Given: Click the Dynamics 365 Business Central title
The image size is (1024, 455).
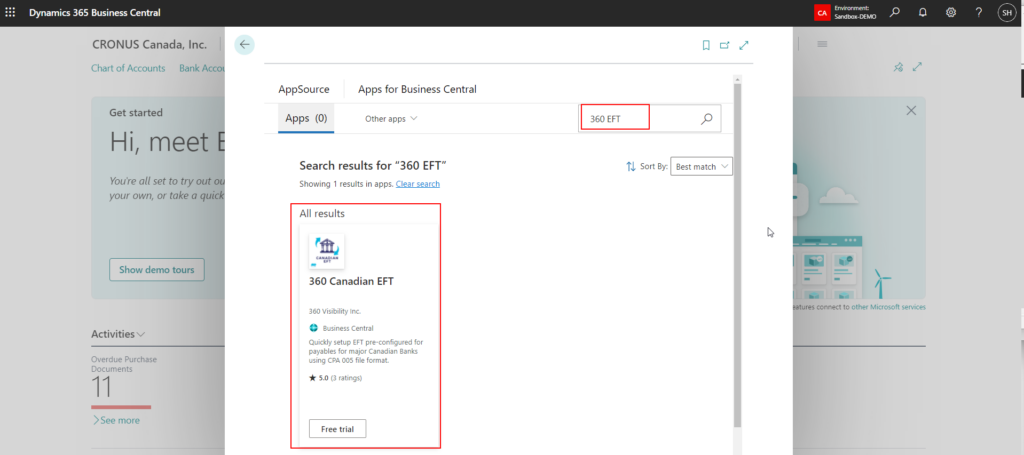Looking at the screenshot, I should point(95,12).
